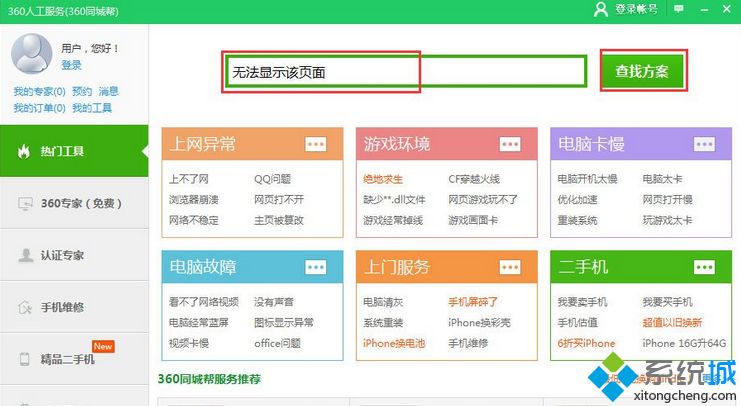Open the 消息 link
741x406 pixels.
point(108,91)
